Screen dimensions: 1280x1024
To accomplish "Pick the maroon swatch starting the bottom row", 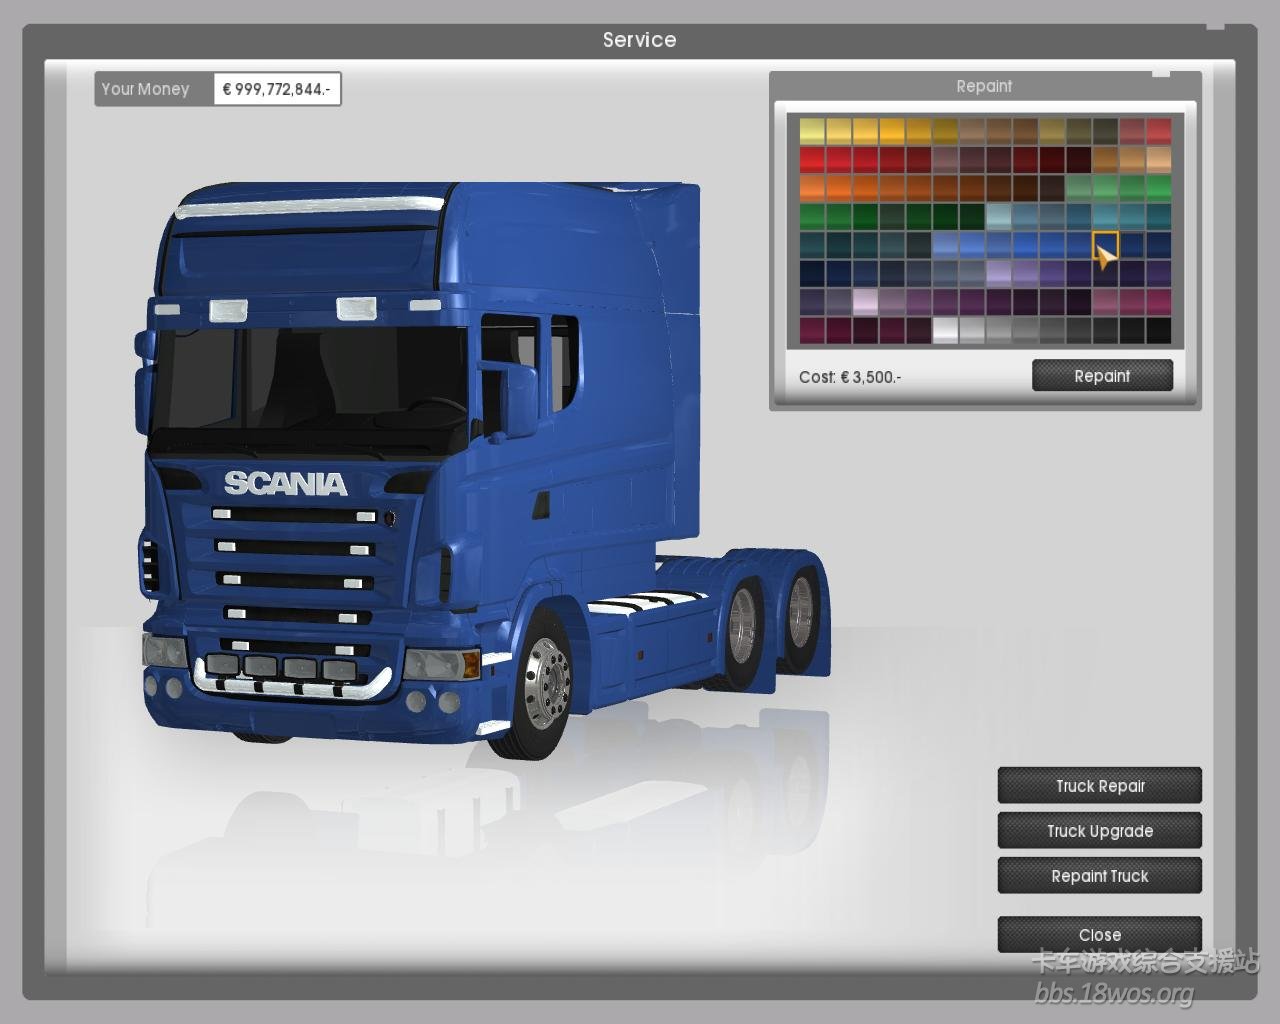I will 812,330.
